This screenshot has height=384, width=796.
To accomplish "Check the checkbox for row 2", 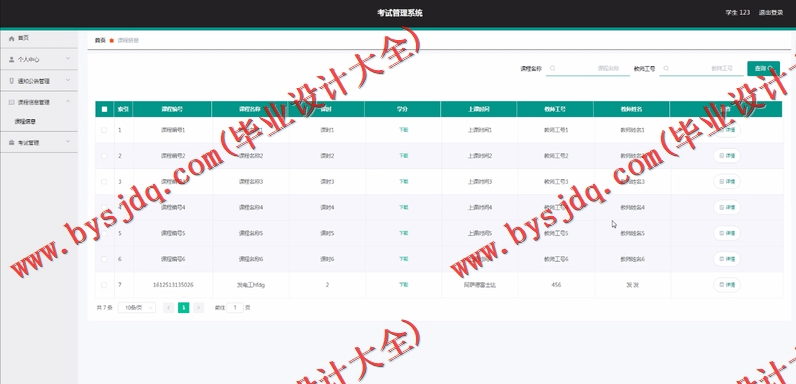I will [104, 156].
